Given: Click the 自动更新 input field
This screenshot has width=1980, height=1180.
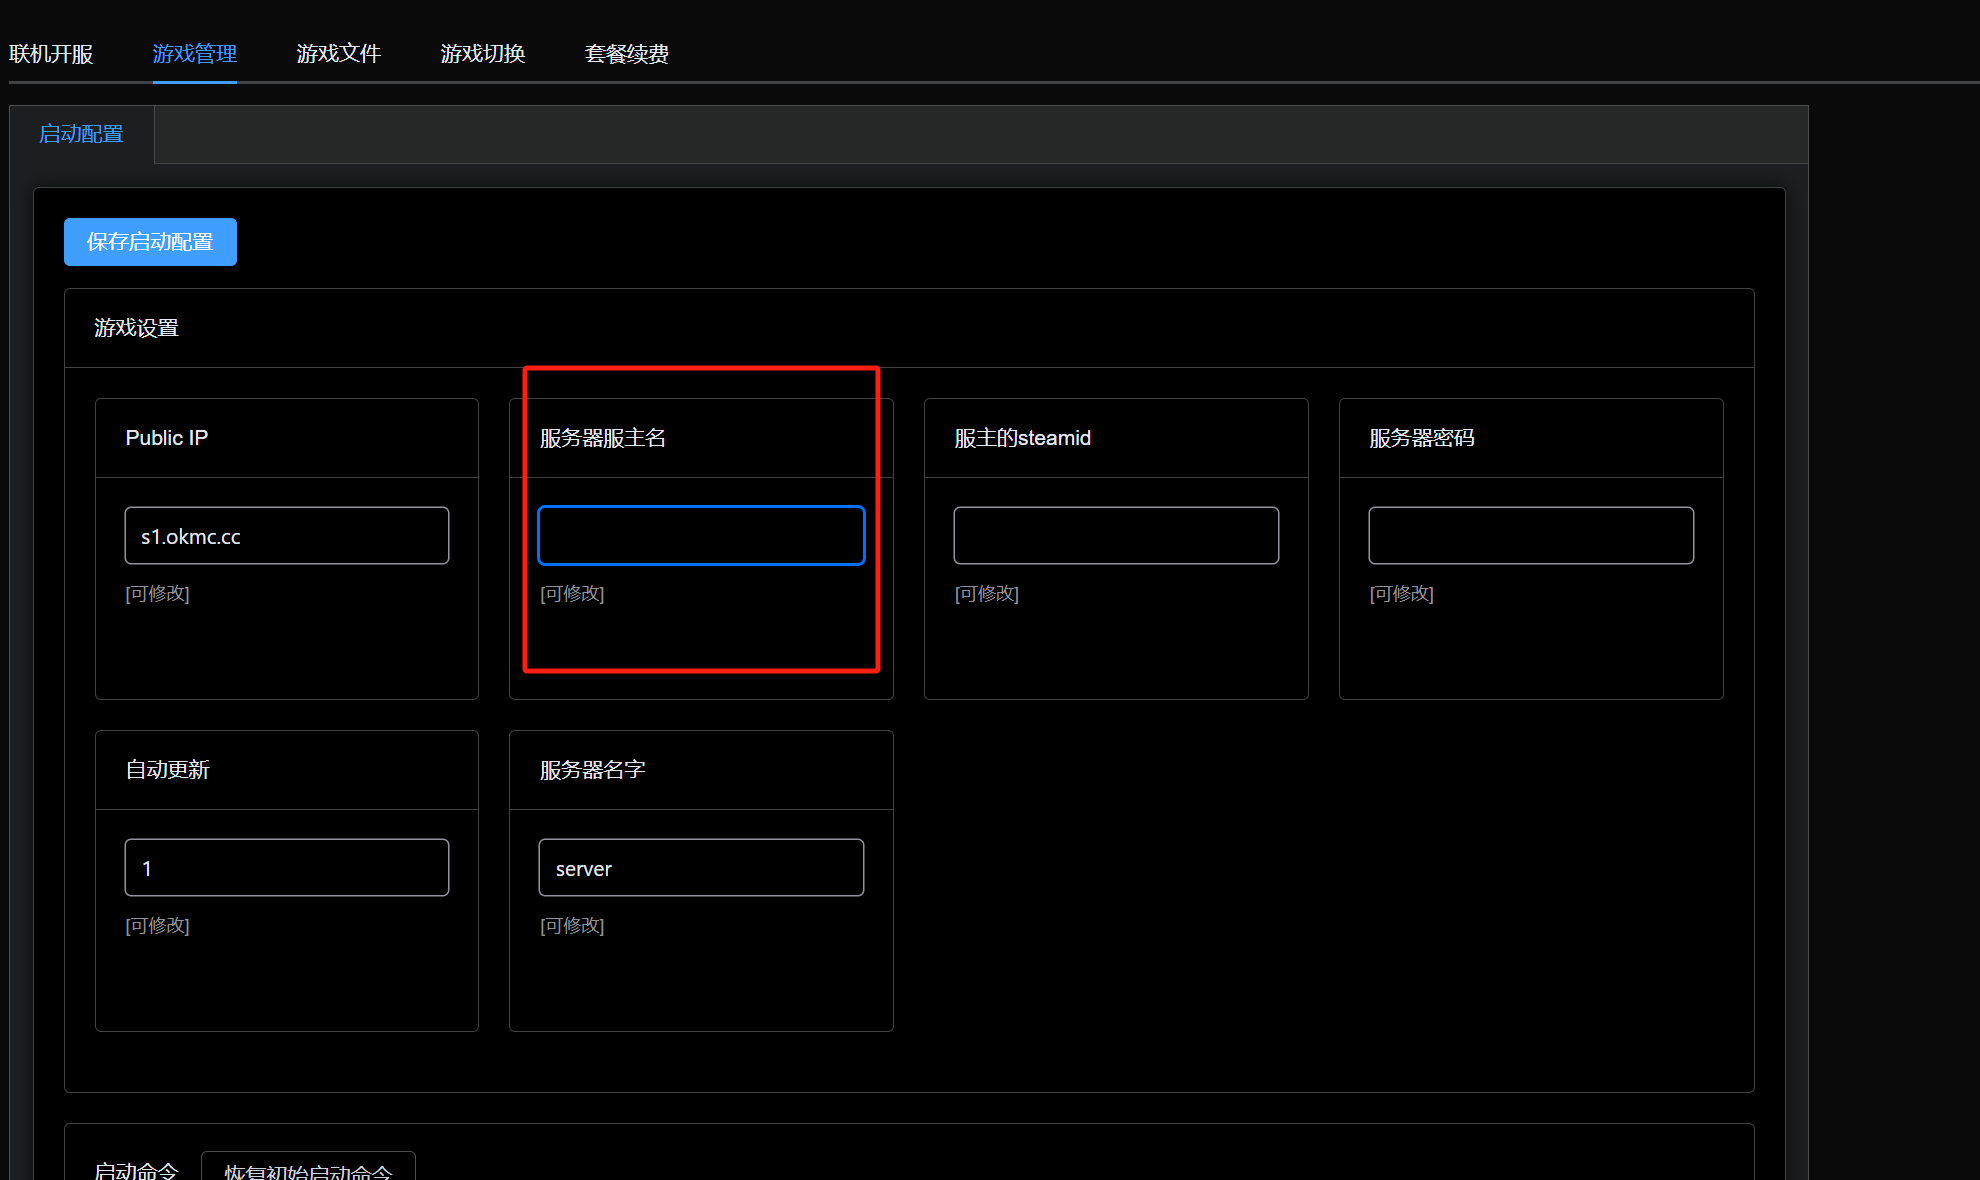Looking at the screenshot, I should click(x=287, y=868).
